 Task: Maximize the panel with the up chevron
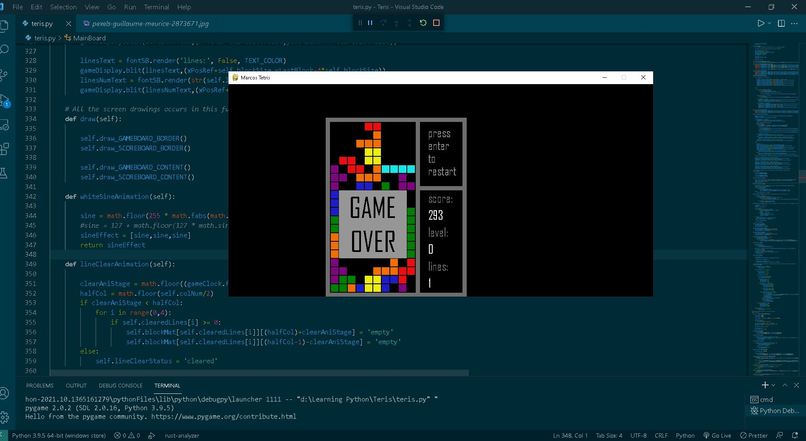785,385
